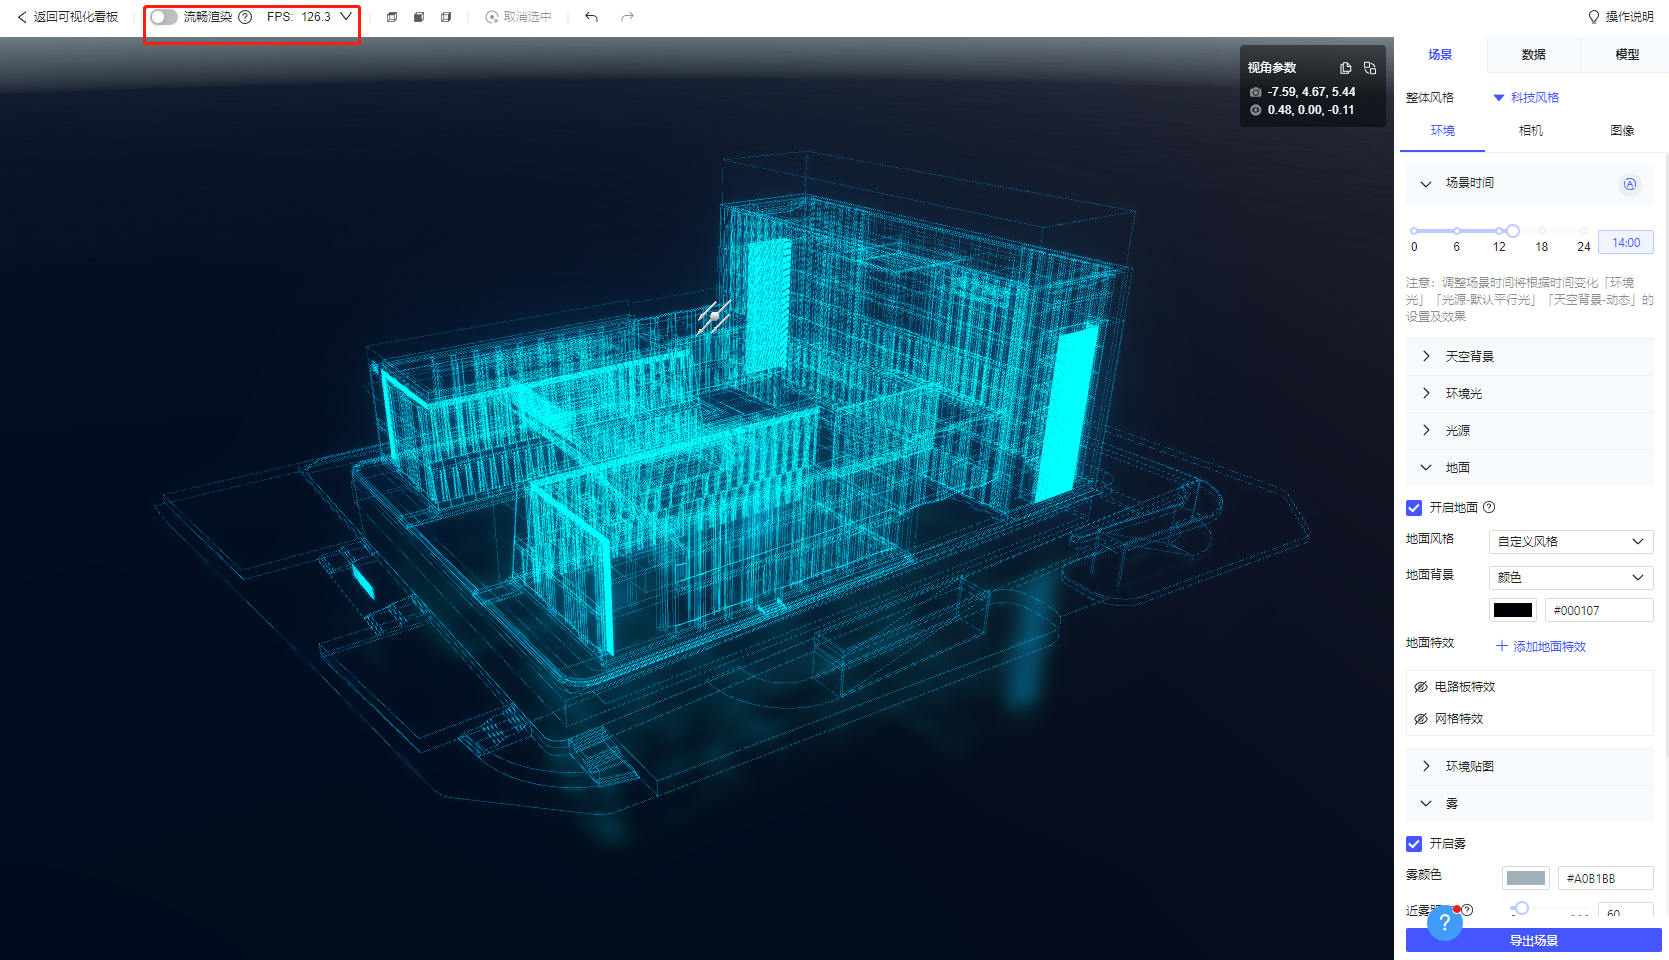This screenshot has width=1669, height=960.
Task: Click the redo arrow icon
Action: coord(627,17)
